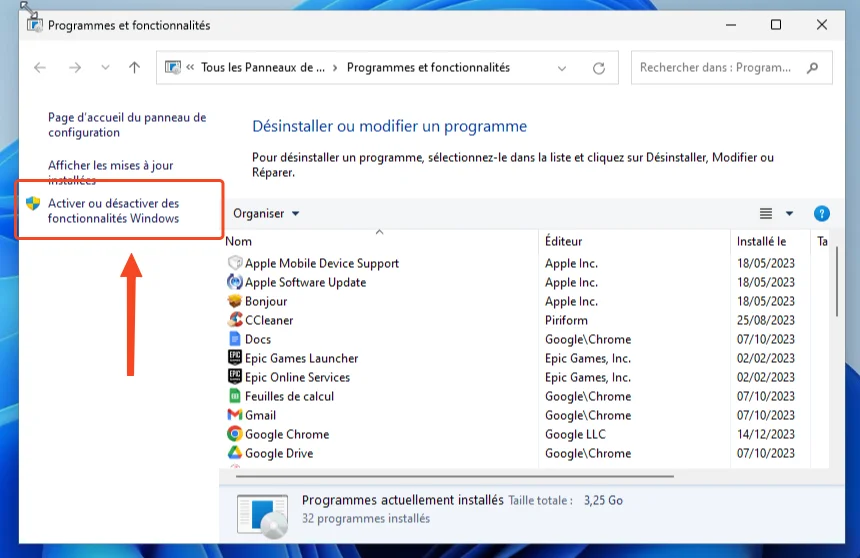Click the vertical scrollbar of program list
The width and height of the screenshot is (860, 558).
pos(836,282)
